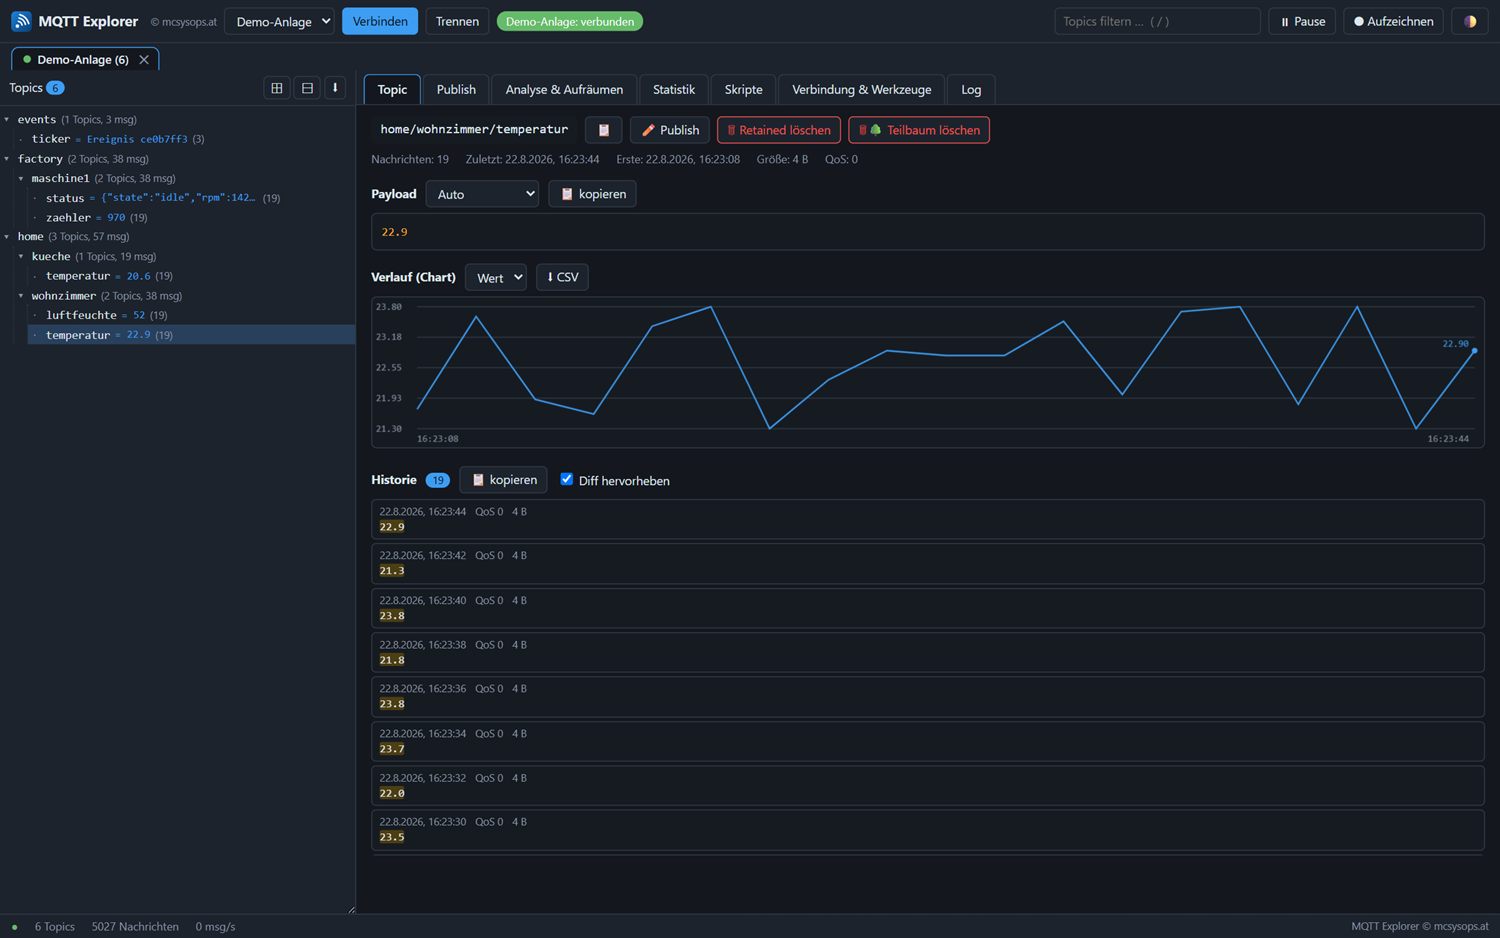
Task: Click the last chart data point labeled 22.90
Action: 1474,351
